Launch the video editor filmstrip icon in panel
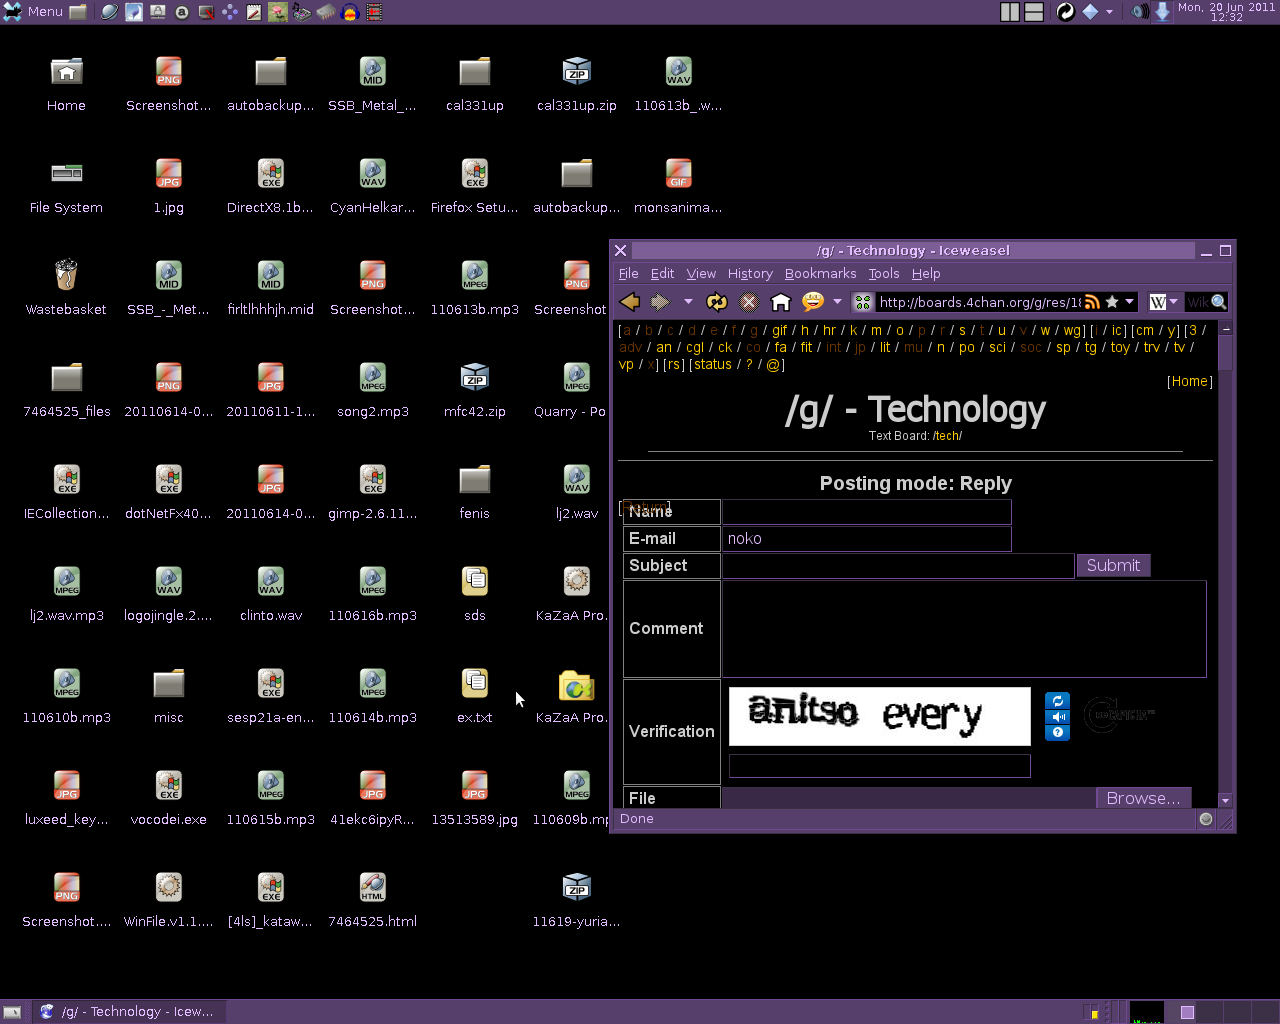1280x1024 pixels. click(374, 12)
